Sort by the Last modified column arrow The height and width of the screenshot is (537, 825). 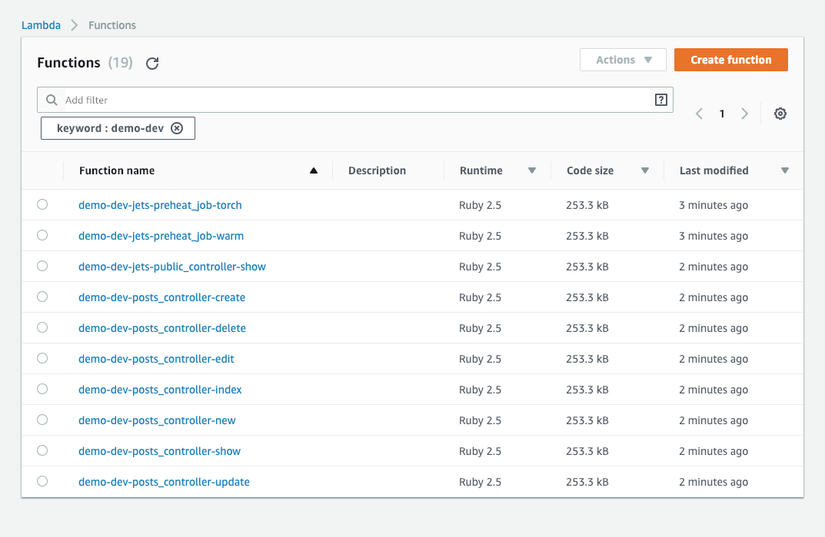pyautogui.click(x=785, y=171)
